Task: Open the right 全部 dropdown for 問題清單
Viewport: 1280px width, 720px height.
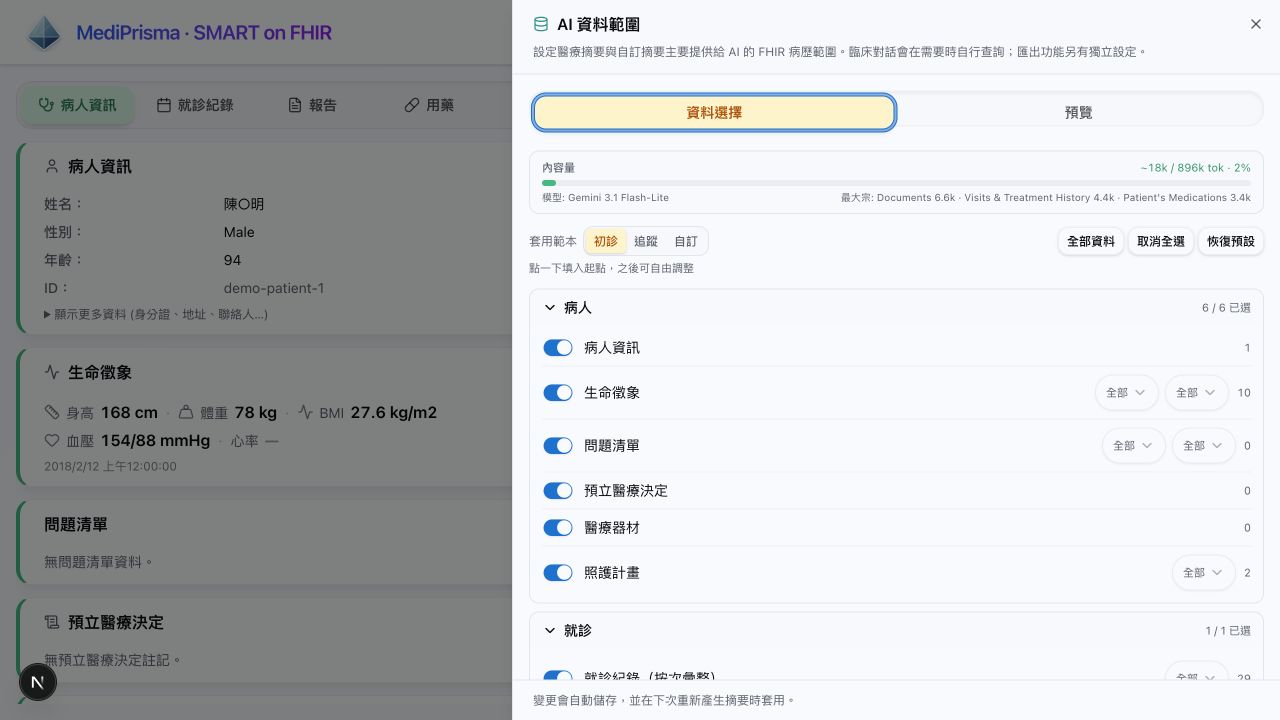Action: pos(1204,446)
